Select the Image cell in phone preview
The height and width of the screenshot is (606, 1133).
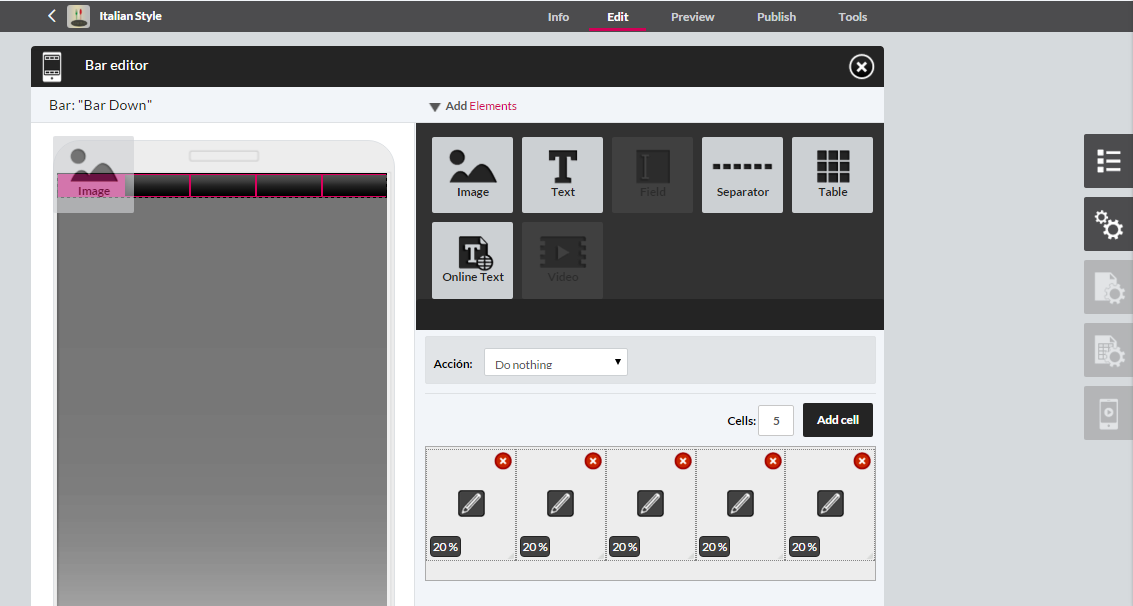point(92,185)
